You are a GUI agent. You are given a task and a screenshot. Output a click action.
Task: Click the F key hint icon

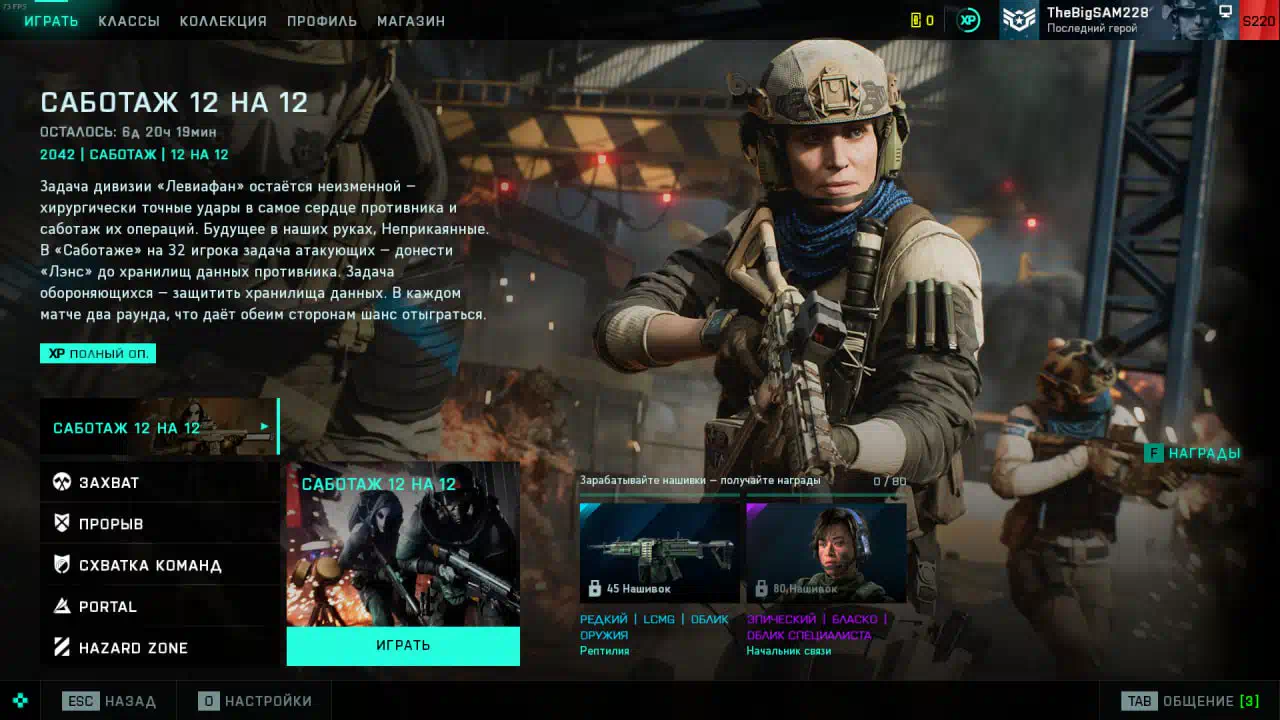[x=1154, y=454]
